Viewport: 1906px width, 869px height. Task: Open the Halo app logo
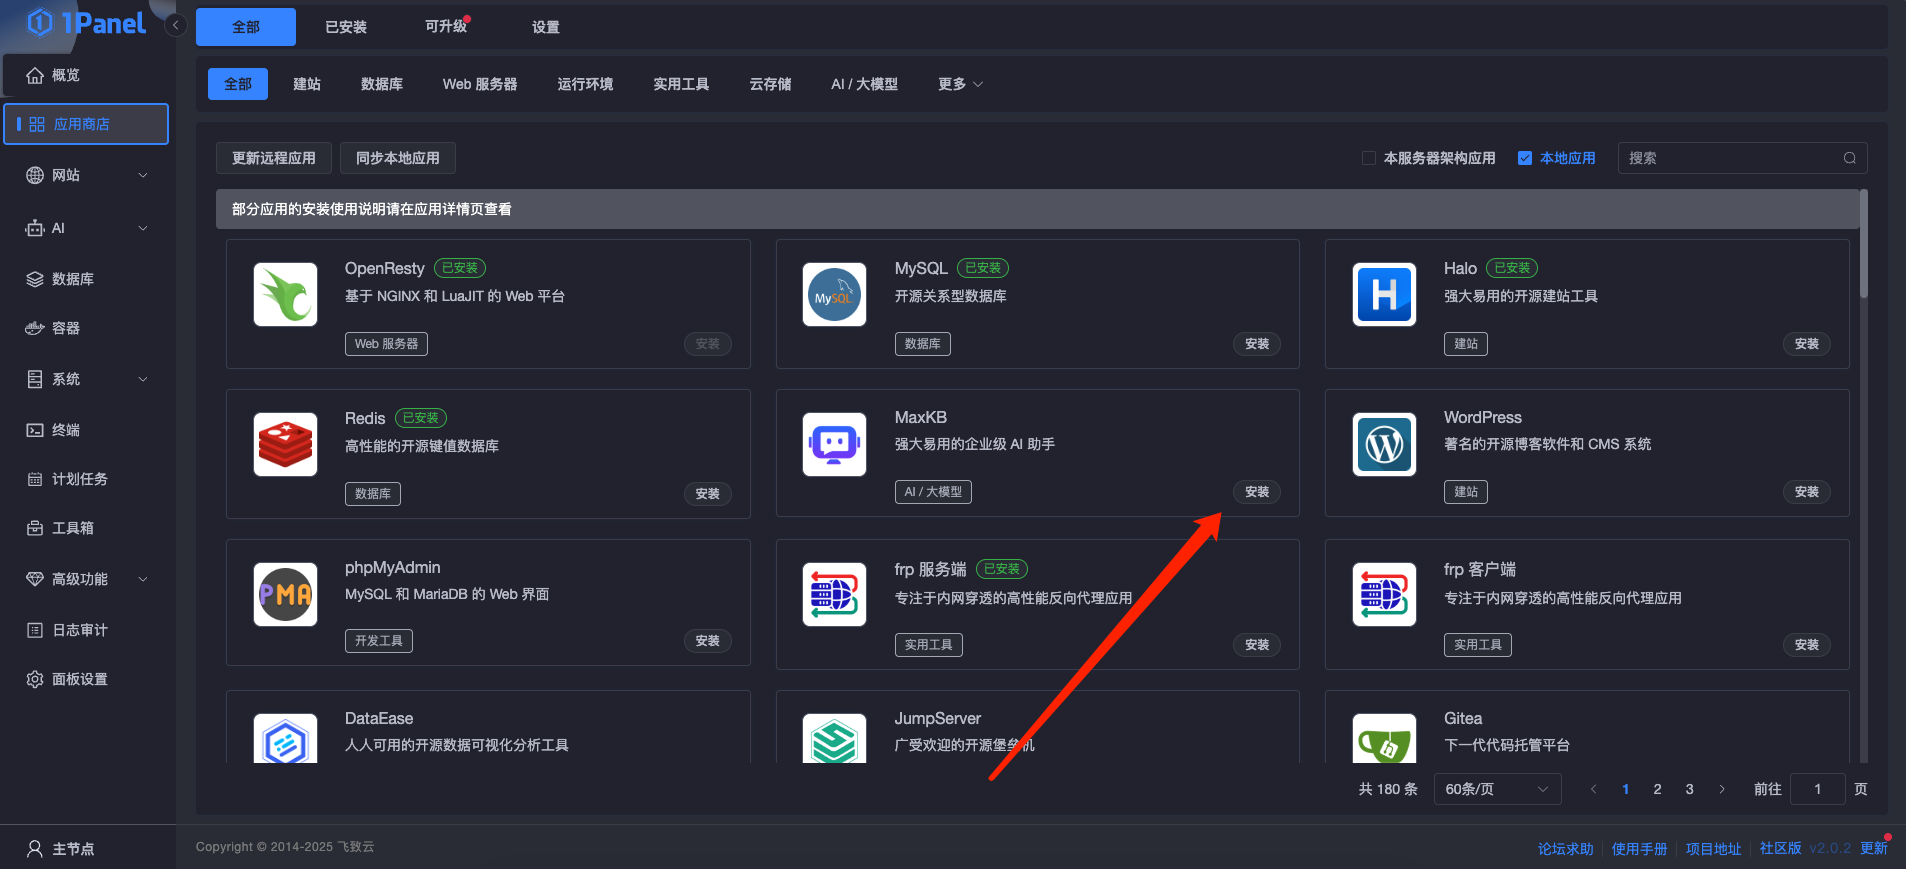pyautogui.click(x=1385, y=294)
